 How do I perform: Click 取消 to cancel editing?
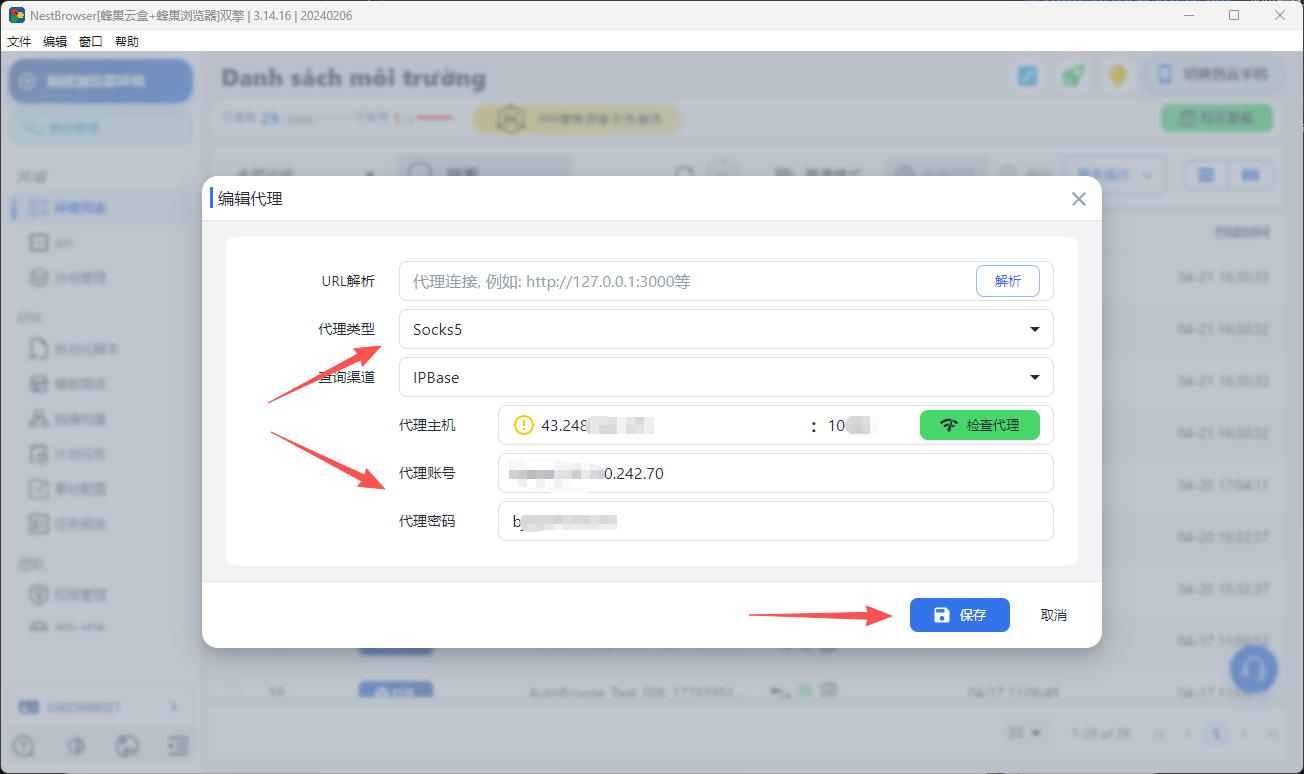coord(1053,615)
